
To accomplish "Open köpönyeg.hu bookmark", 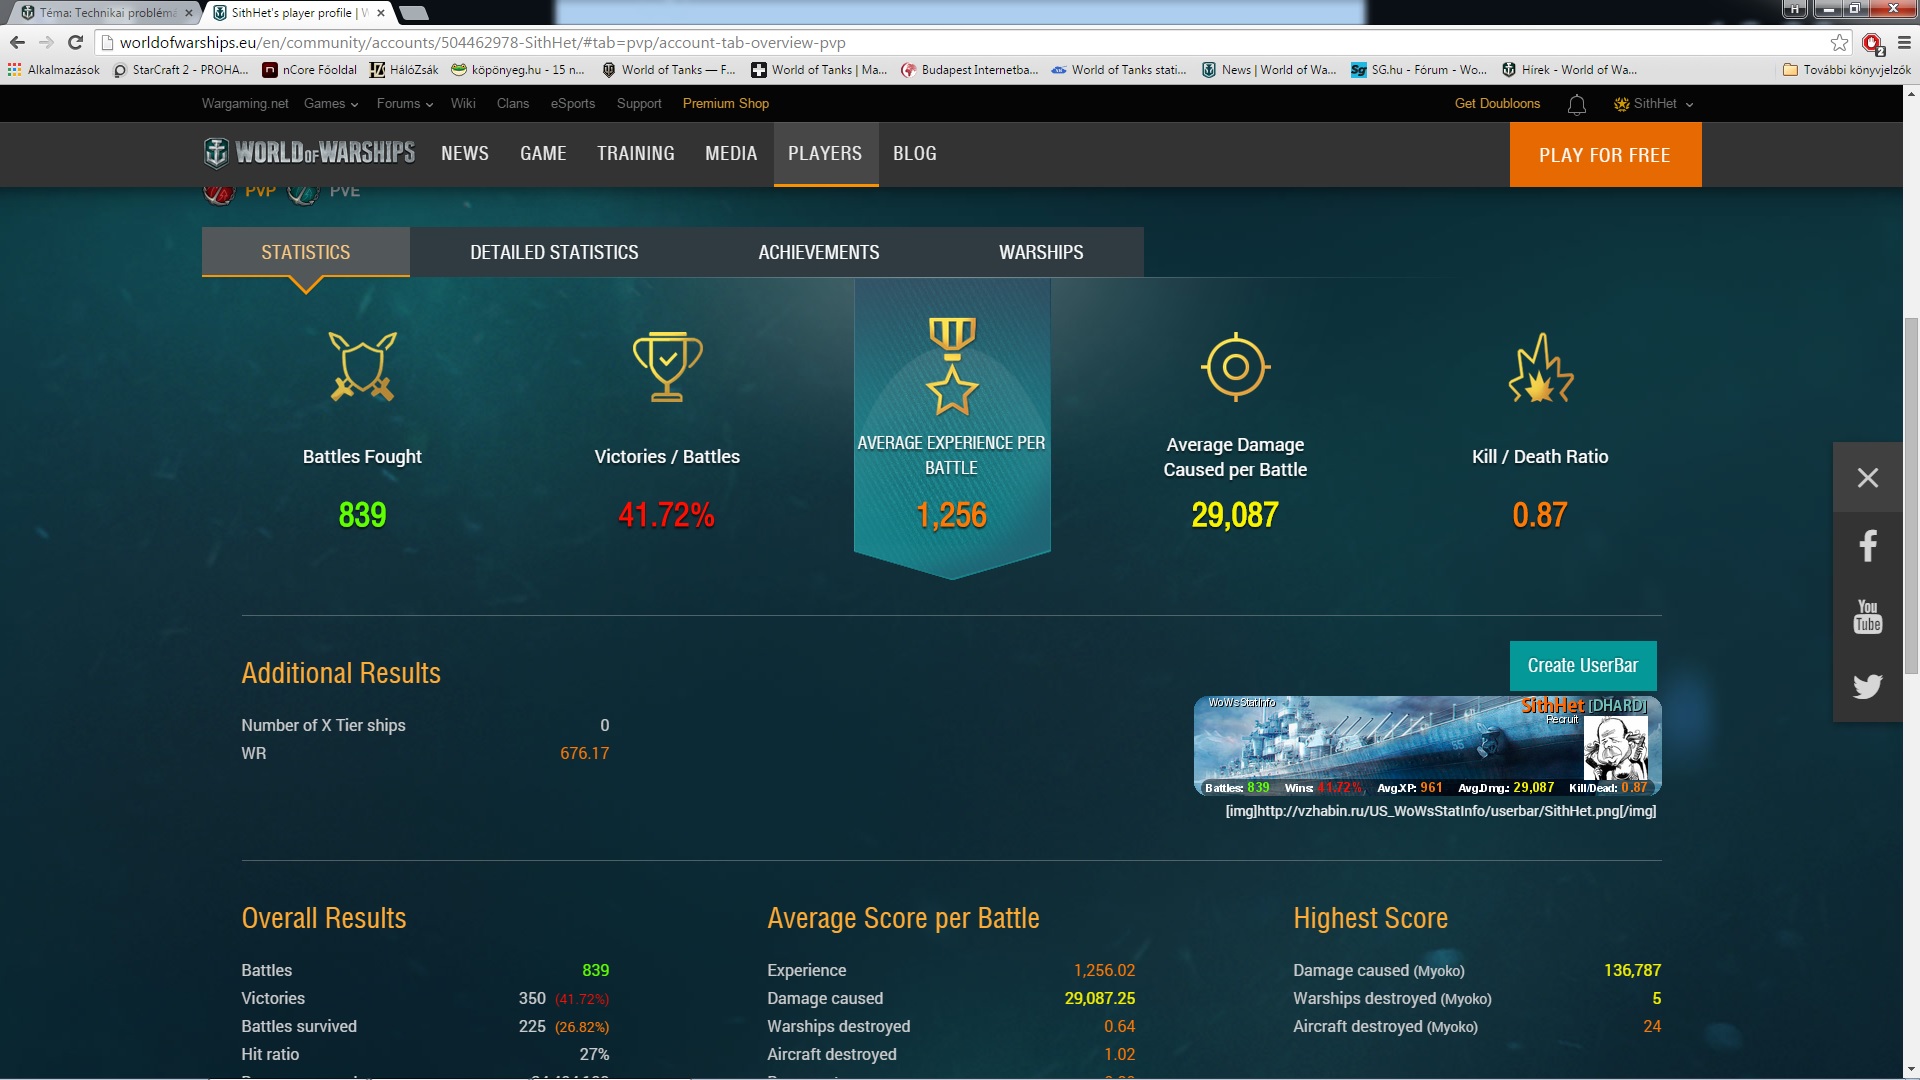I will point(517,70).
